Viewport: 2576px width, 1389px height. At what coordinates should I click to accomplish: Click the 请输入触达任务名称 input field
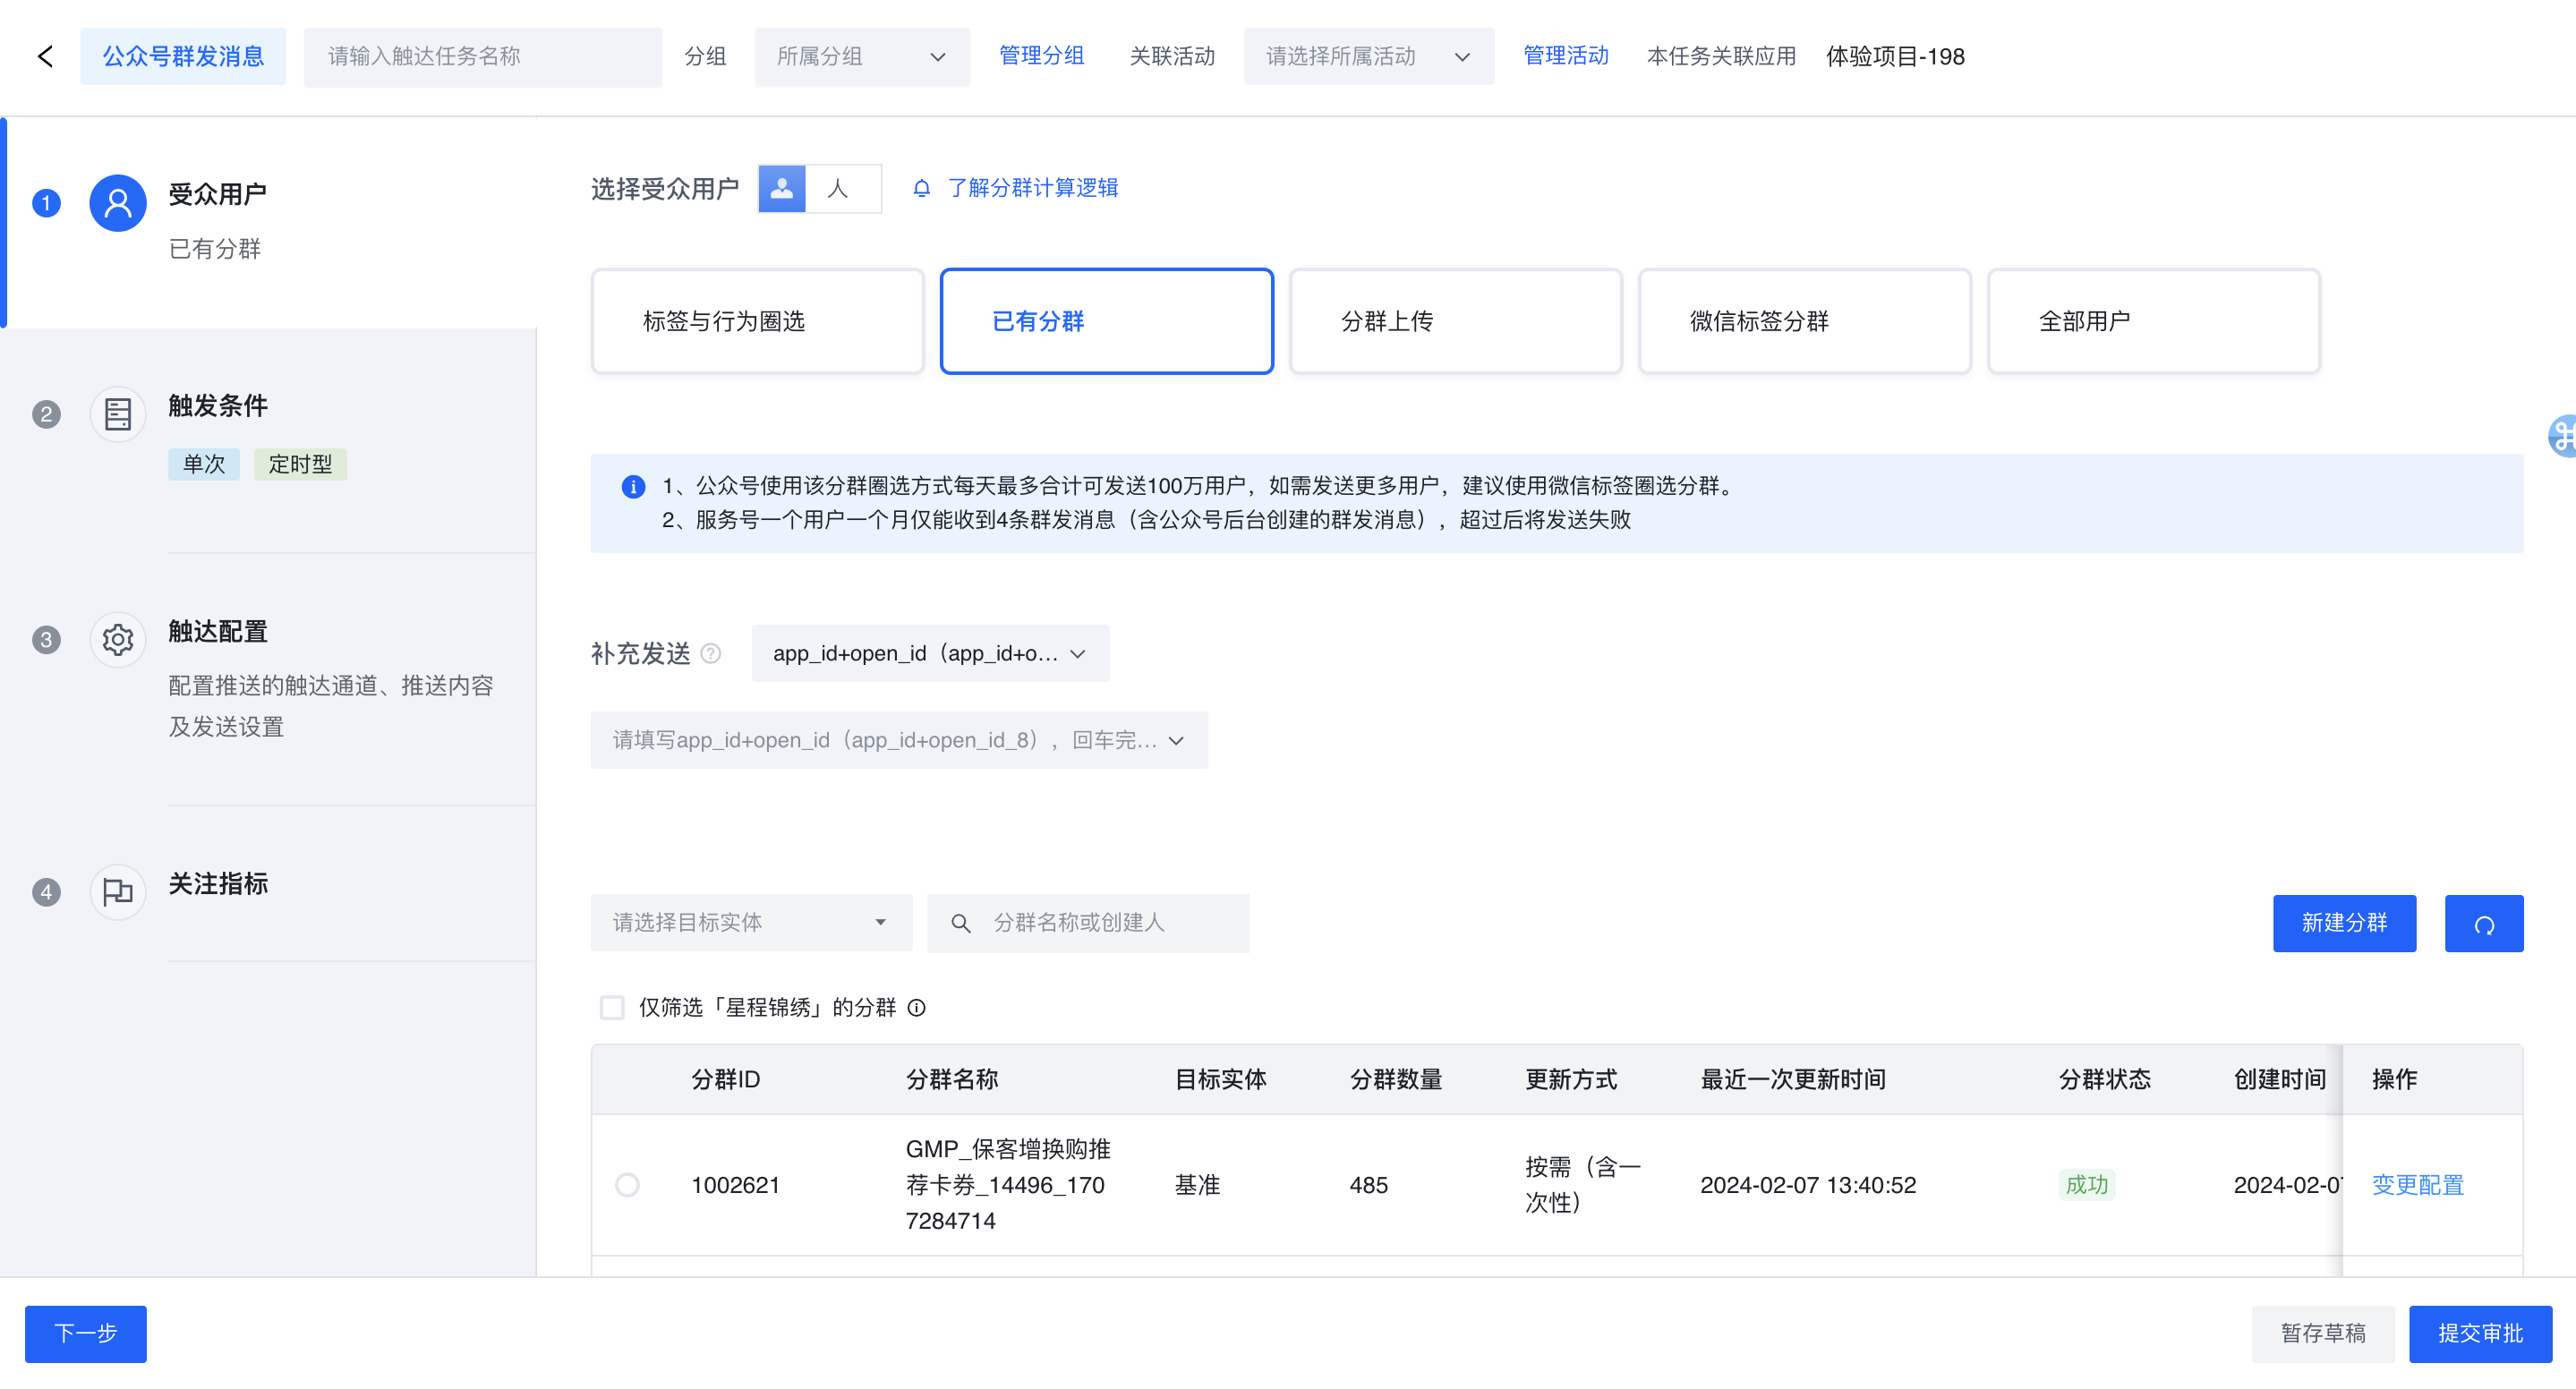tap(482, 57)
